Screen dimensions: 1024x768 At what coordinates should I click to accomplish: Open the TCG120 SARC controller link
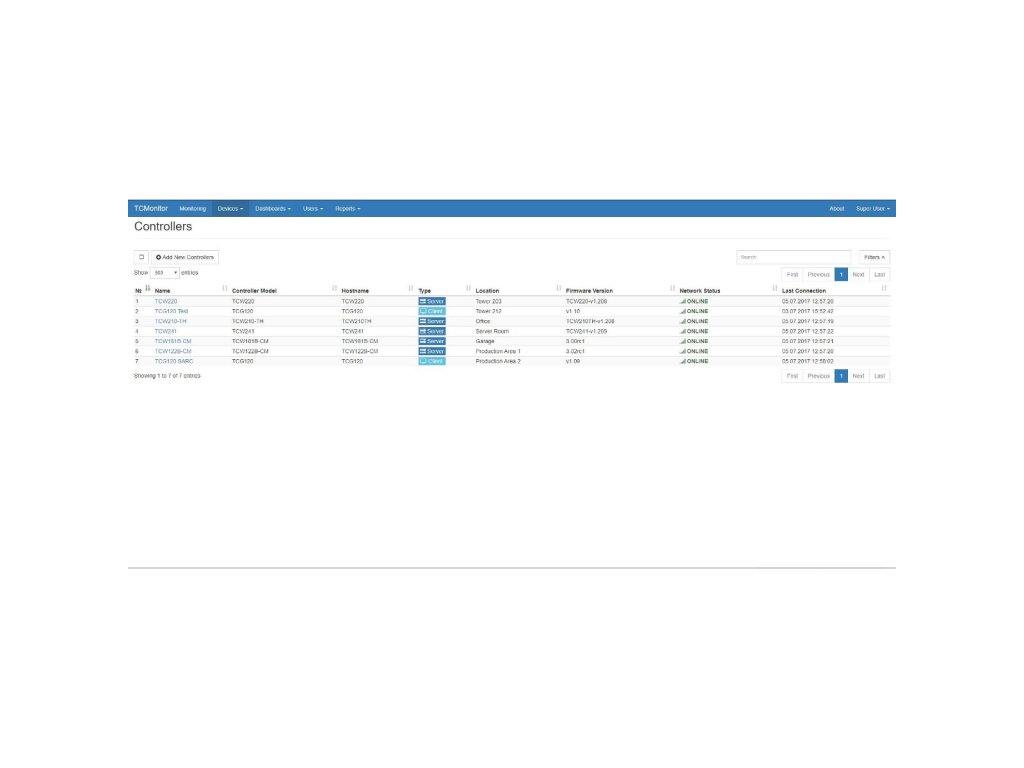(x=173, y=361)
